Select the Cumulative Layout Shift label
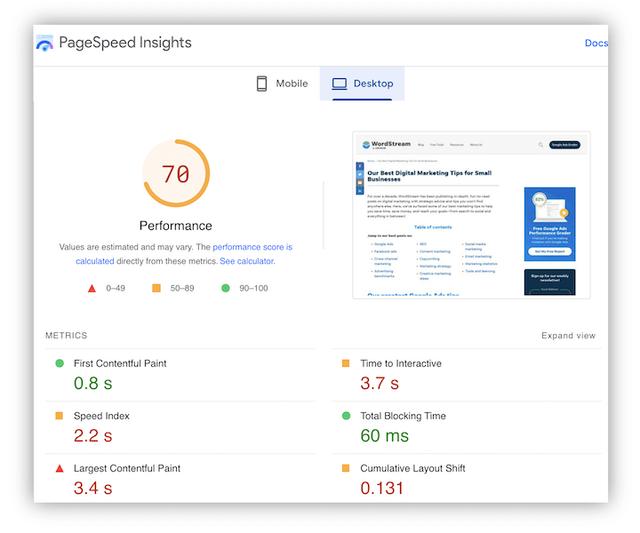 tap(413, 469)
